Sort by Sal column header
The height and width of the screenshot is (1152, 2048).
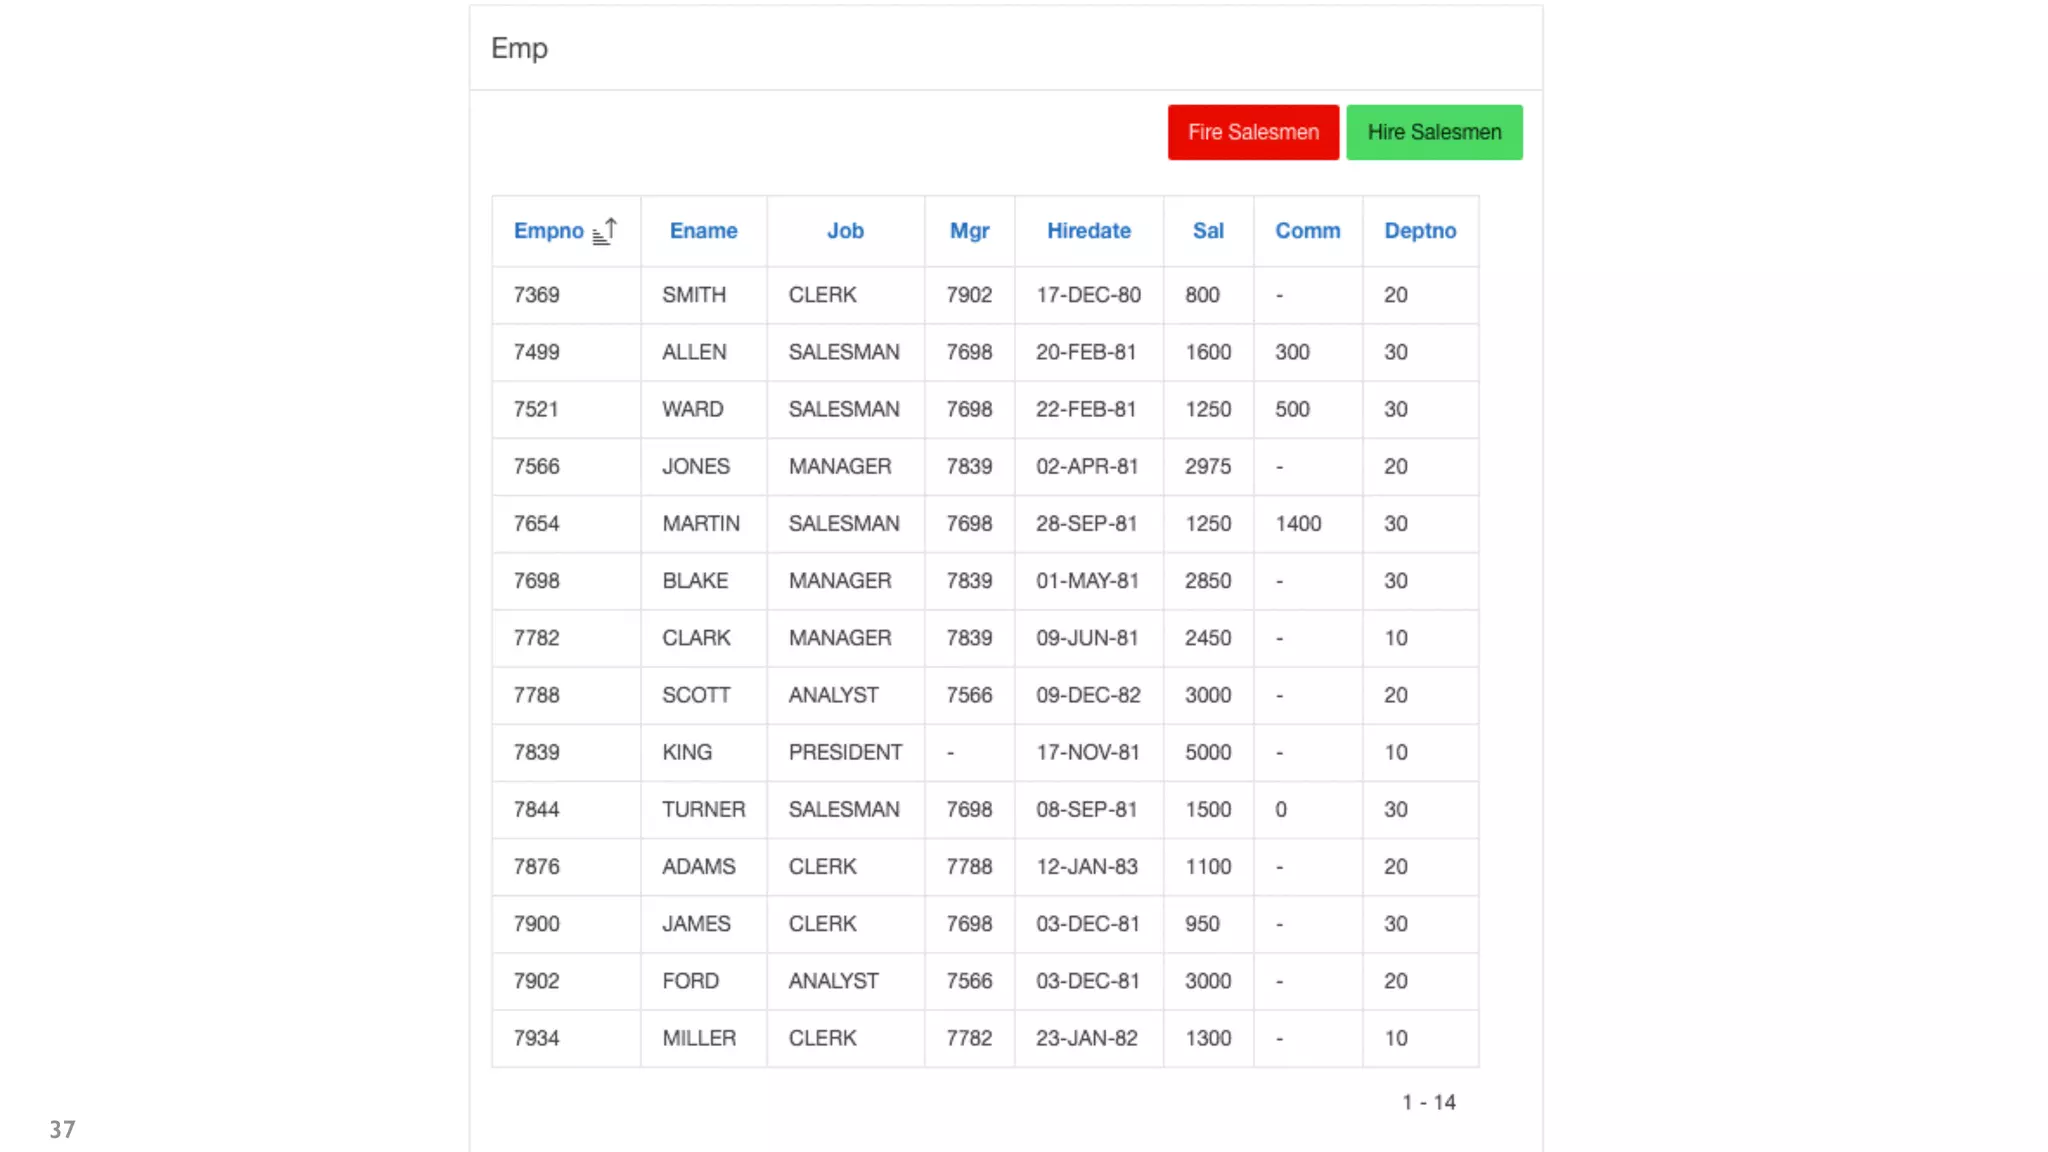(x=1208, y=231)
